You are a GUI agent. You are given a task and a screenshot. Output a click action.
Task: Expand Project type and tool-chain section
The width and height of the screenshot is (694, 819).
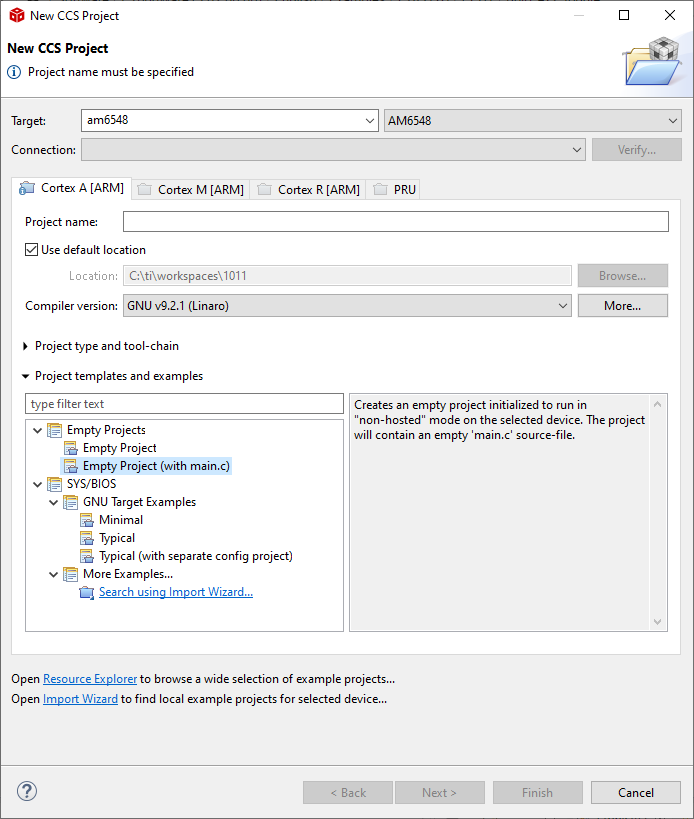click(24, 347)
